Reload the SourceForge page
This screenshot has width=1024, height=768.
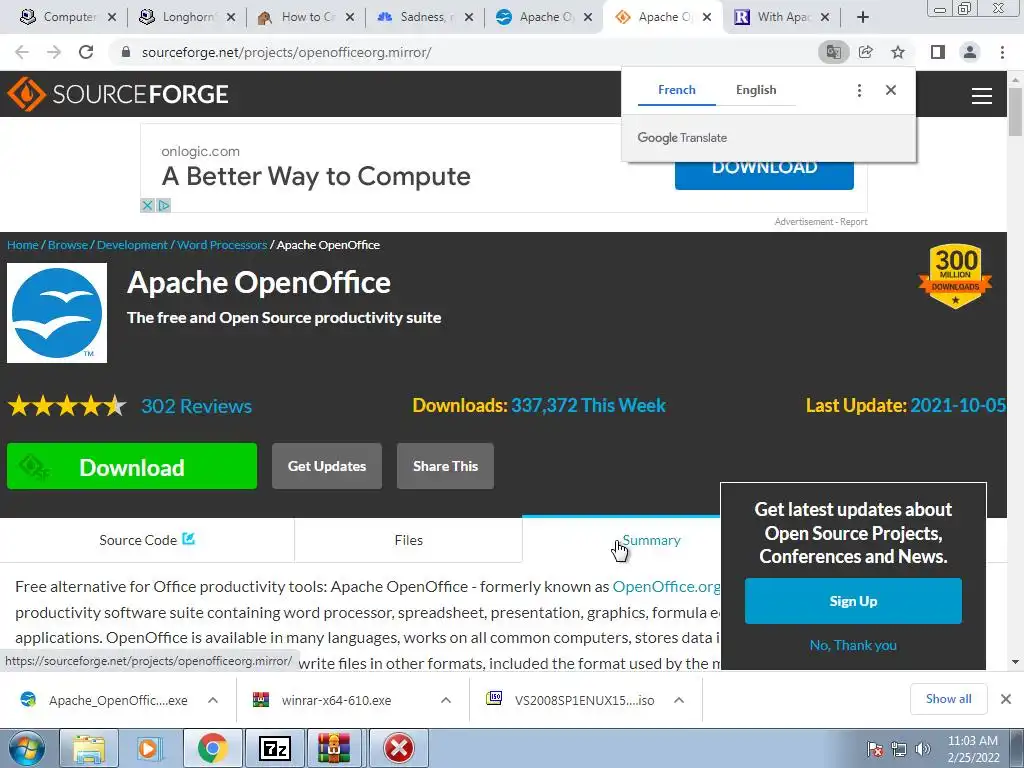tap(86, 52)
